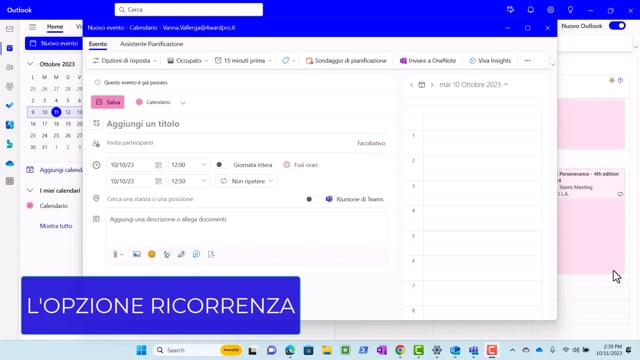Switch to the Evento tab
Screen dimensions: 640x360
point(98,44)
